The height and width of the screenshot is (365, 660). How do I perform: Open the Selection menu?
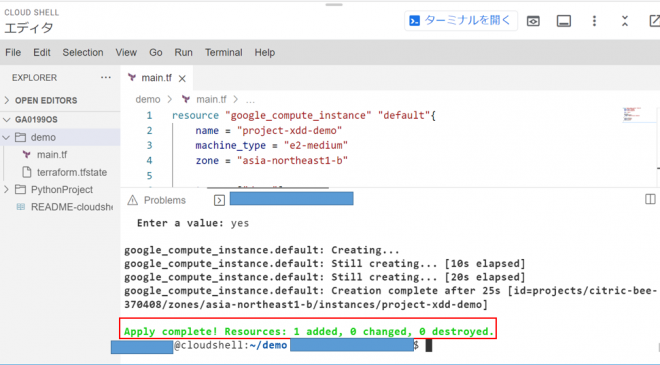click(x=83, y=52)
